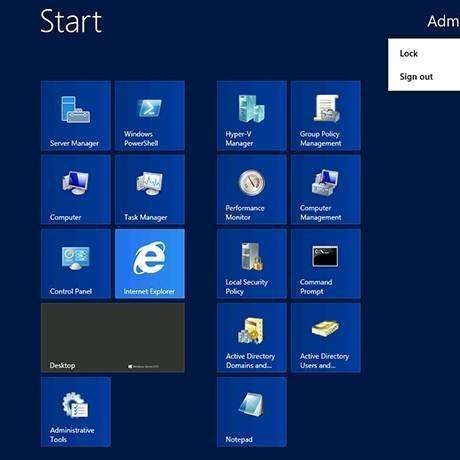Launch Internet Explorer tile
Image resolution: width=460 pixels, height=460 pixels.
click(150, 264)
